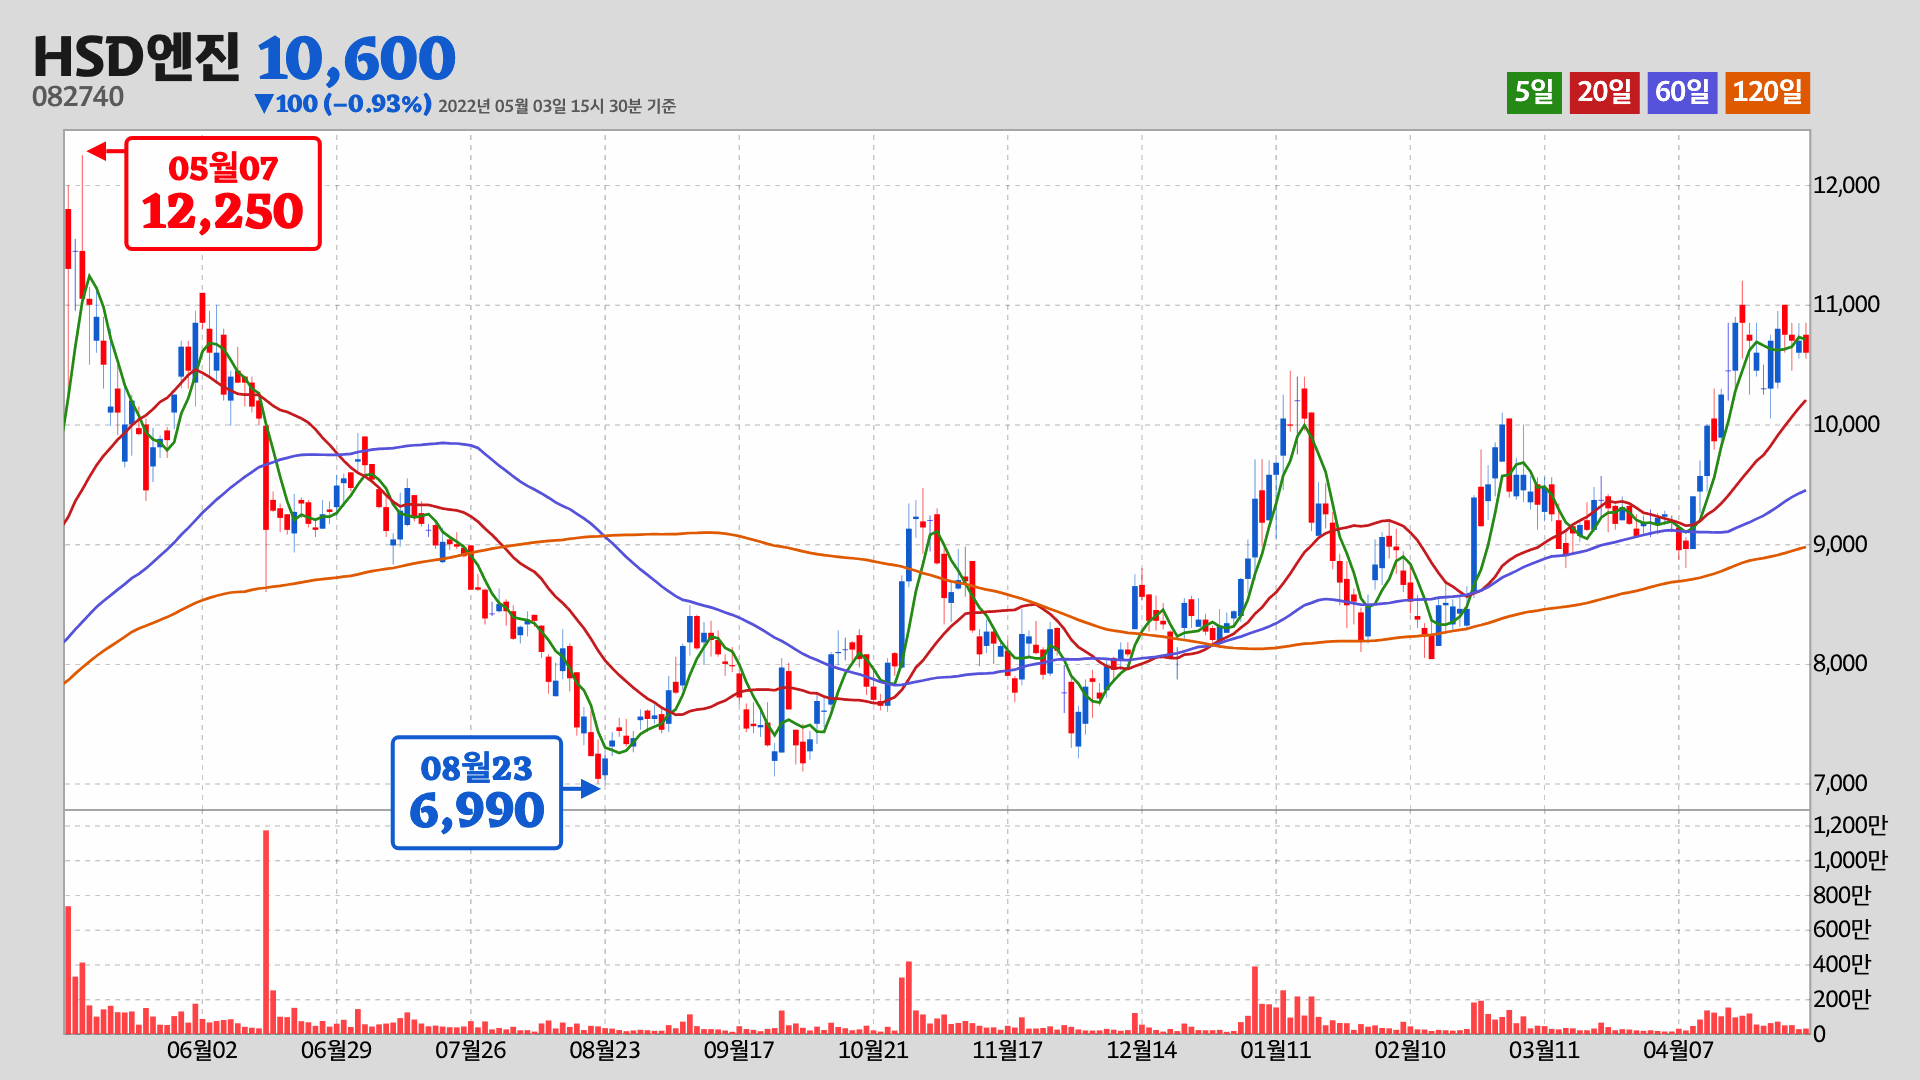Click the 10월21 date axis label
This screenshot has width=1920, height=1080.
(873, 1050)
